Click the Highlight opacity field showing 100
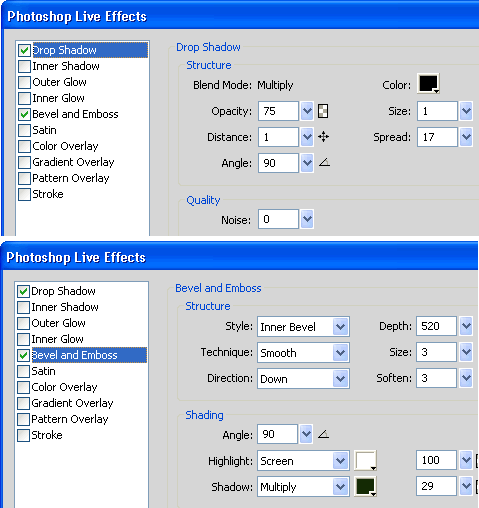The width and height of the screenshot is (479, 508). (x=436, y=460)
